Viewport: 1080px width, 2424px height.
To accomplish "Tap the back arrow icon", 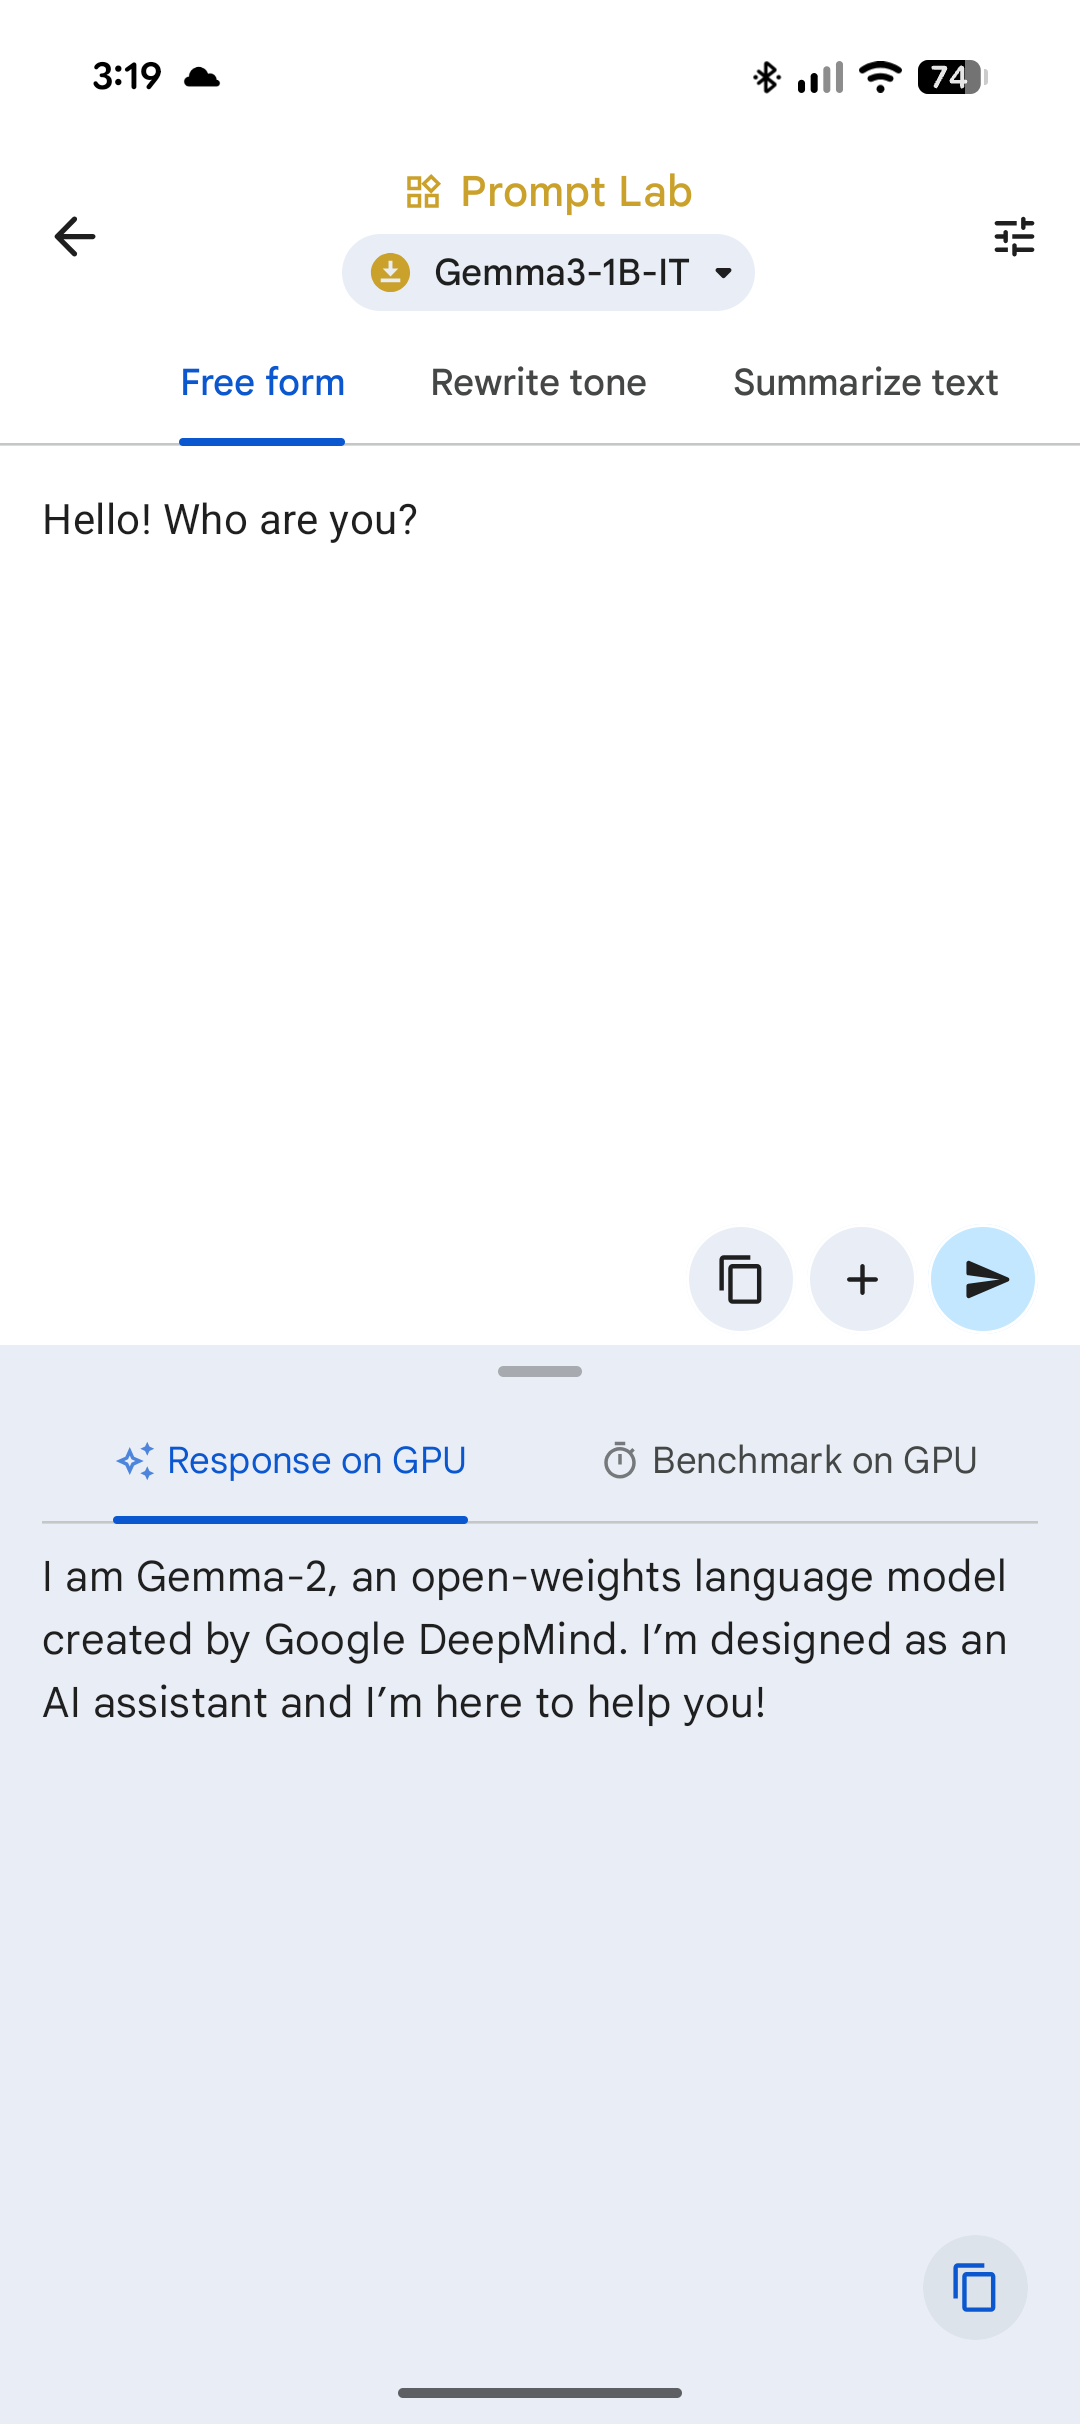I will tap(75, 237).
